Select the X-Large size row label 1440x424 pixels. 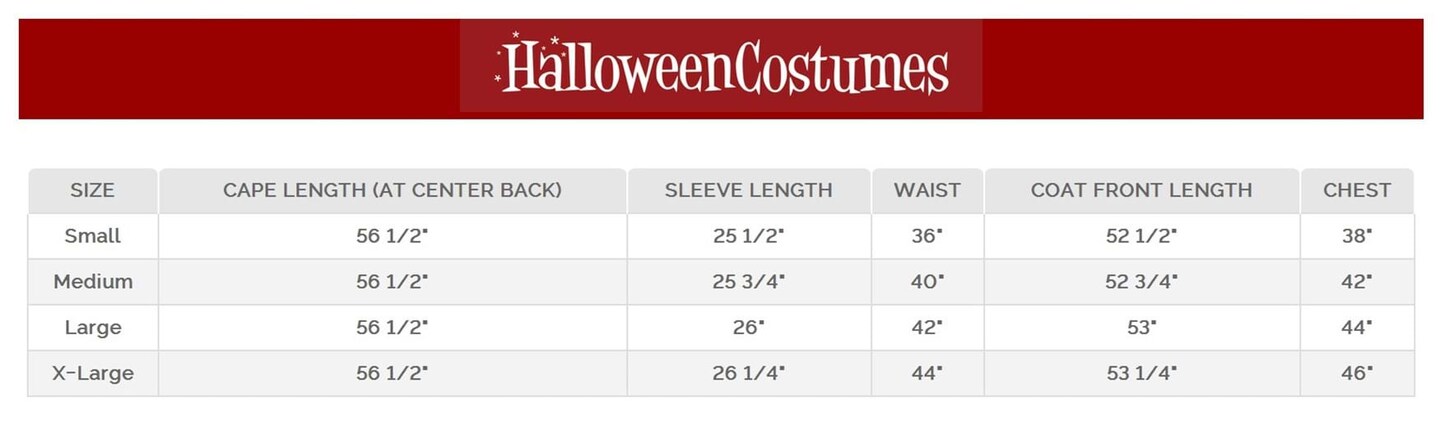pyautogui.click(x=92, y=374)
